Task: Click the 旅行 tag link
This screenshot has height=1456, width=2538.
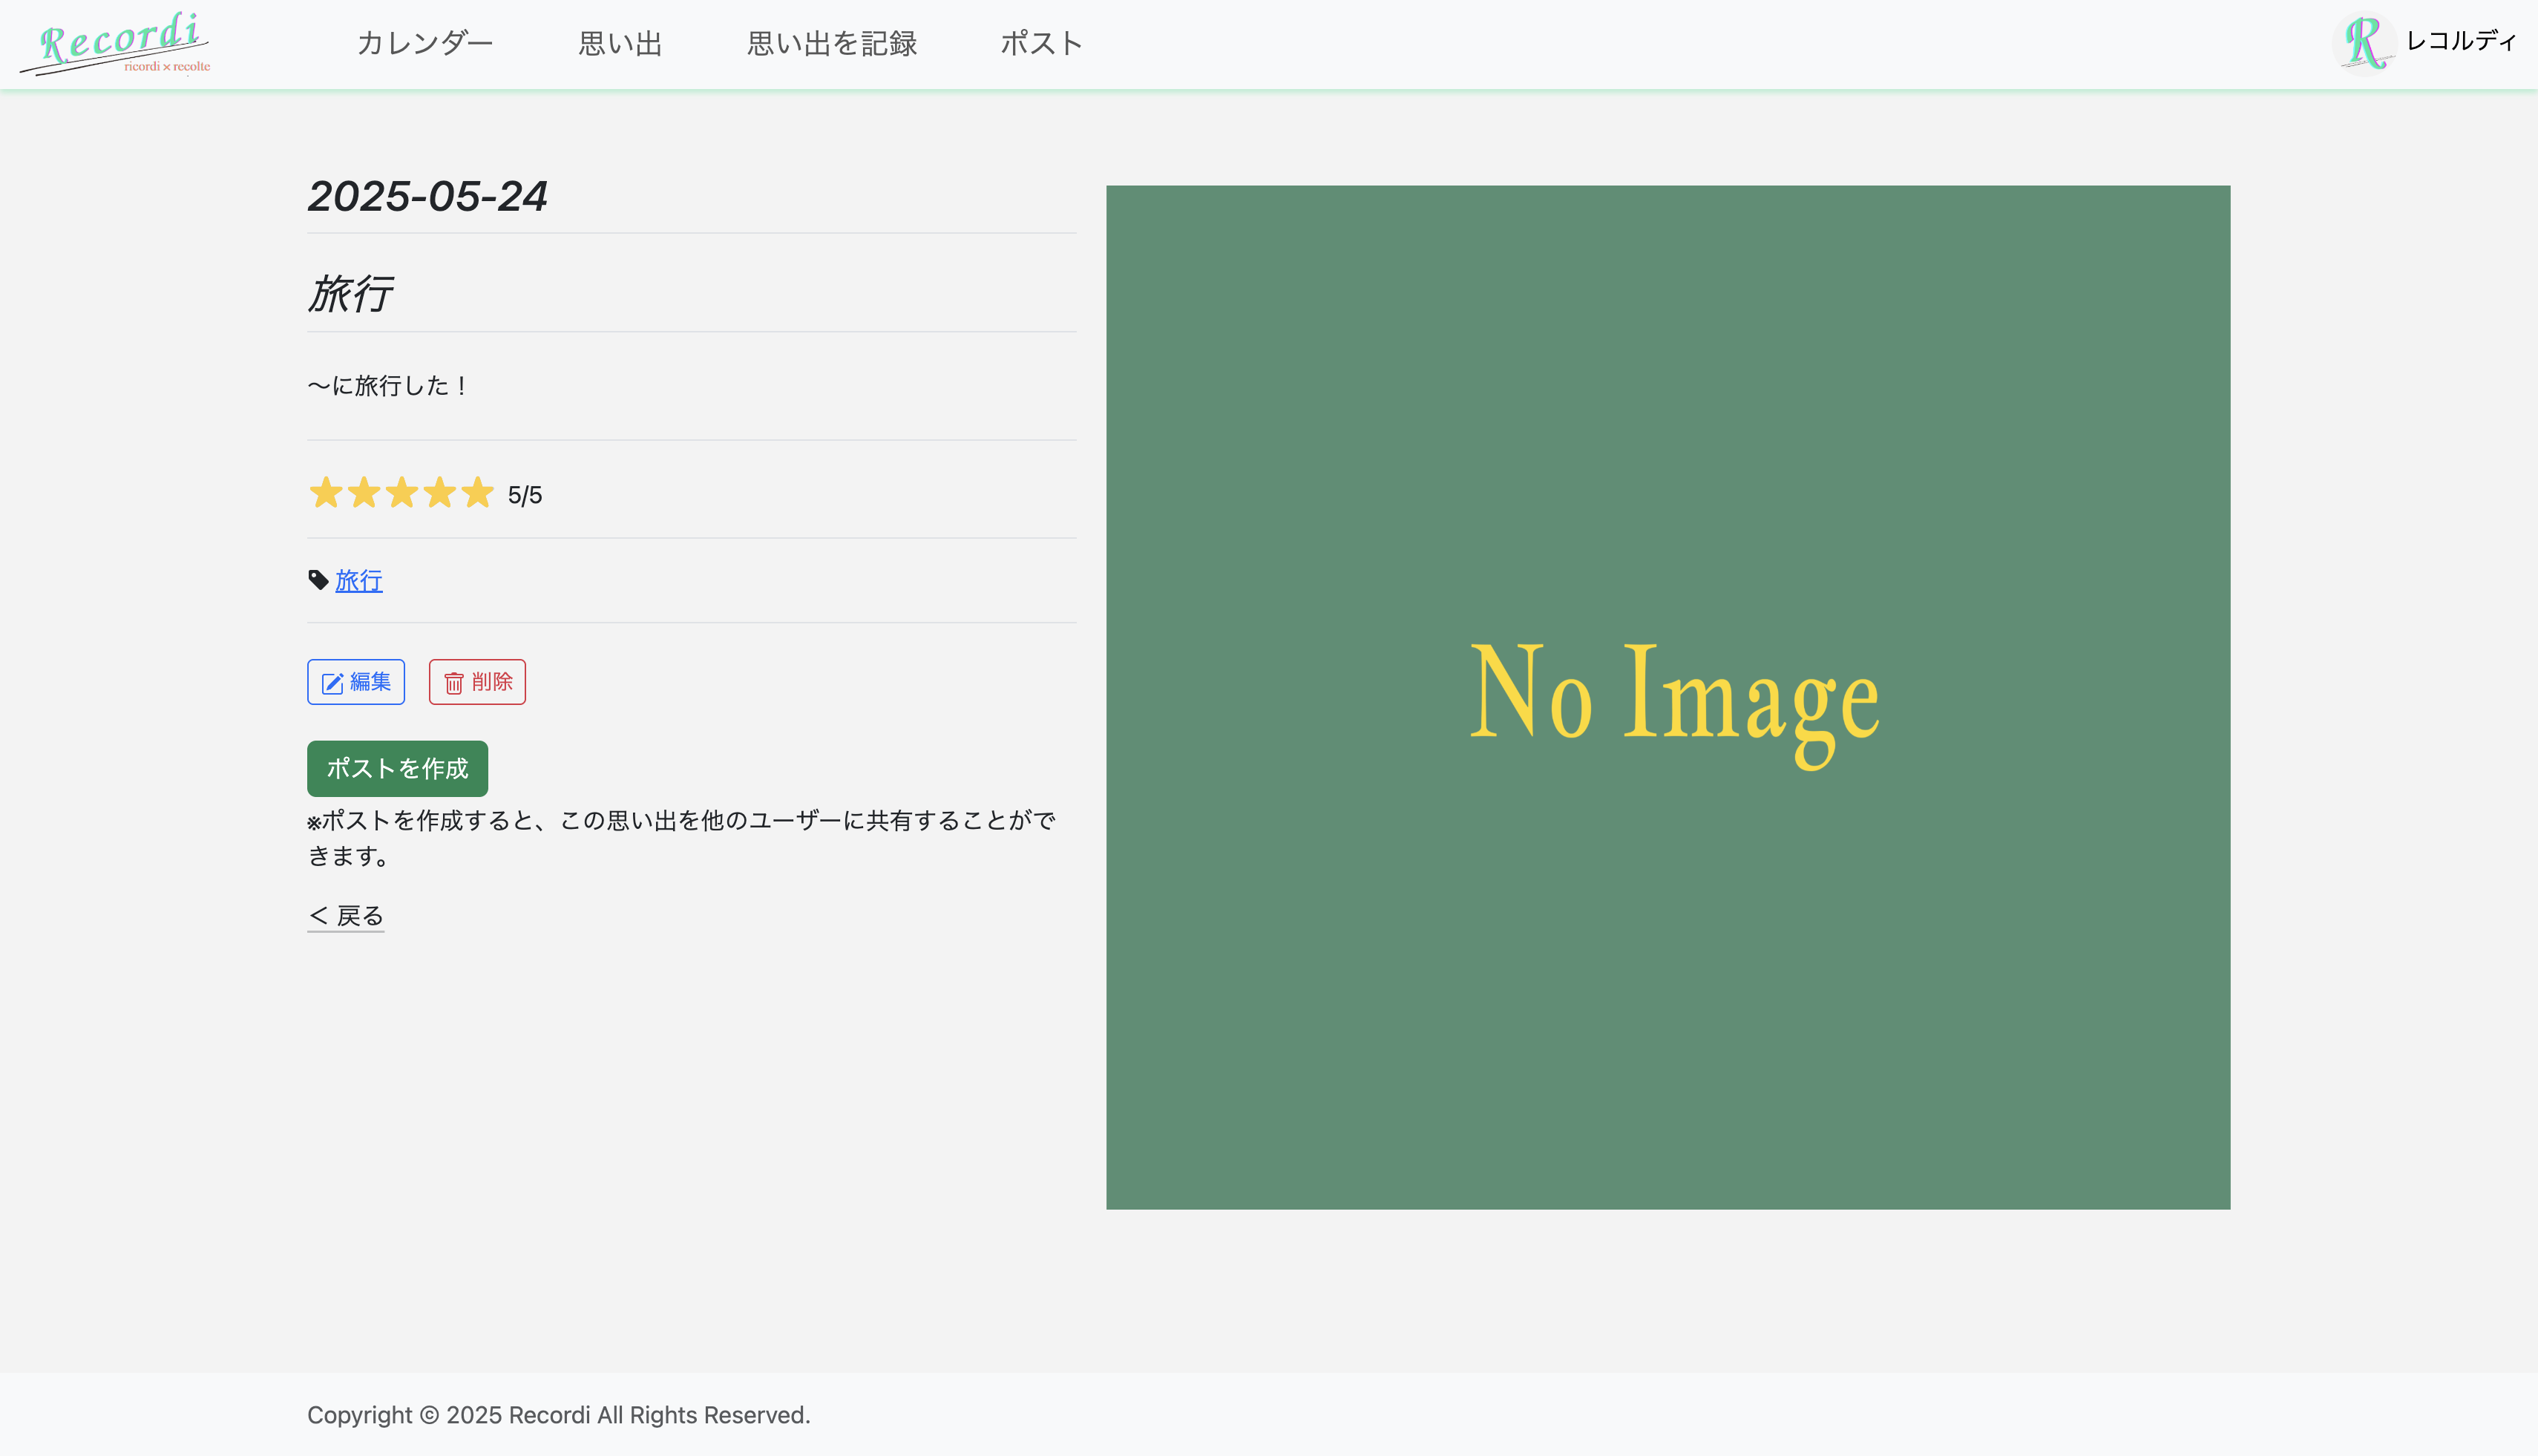Action: 359,581
